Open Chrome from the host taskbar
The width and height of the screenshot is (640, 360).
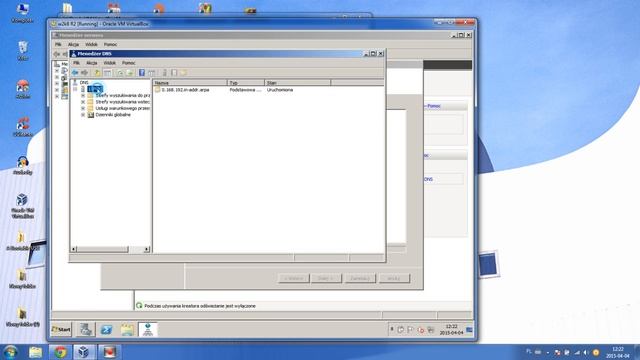pos(60,352)
